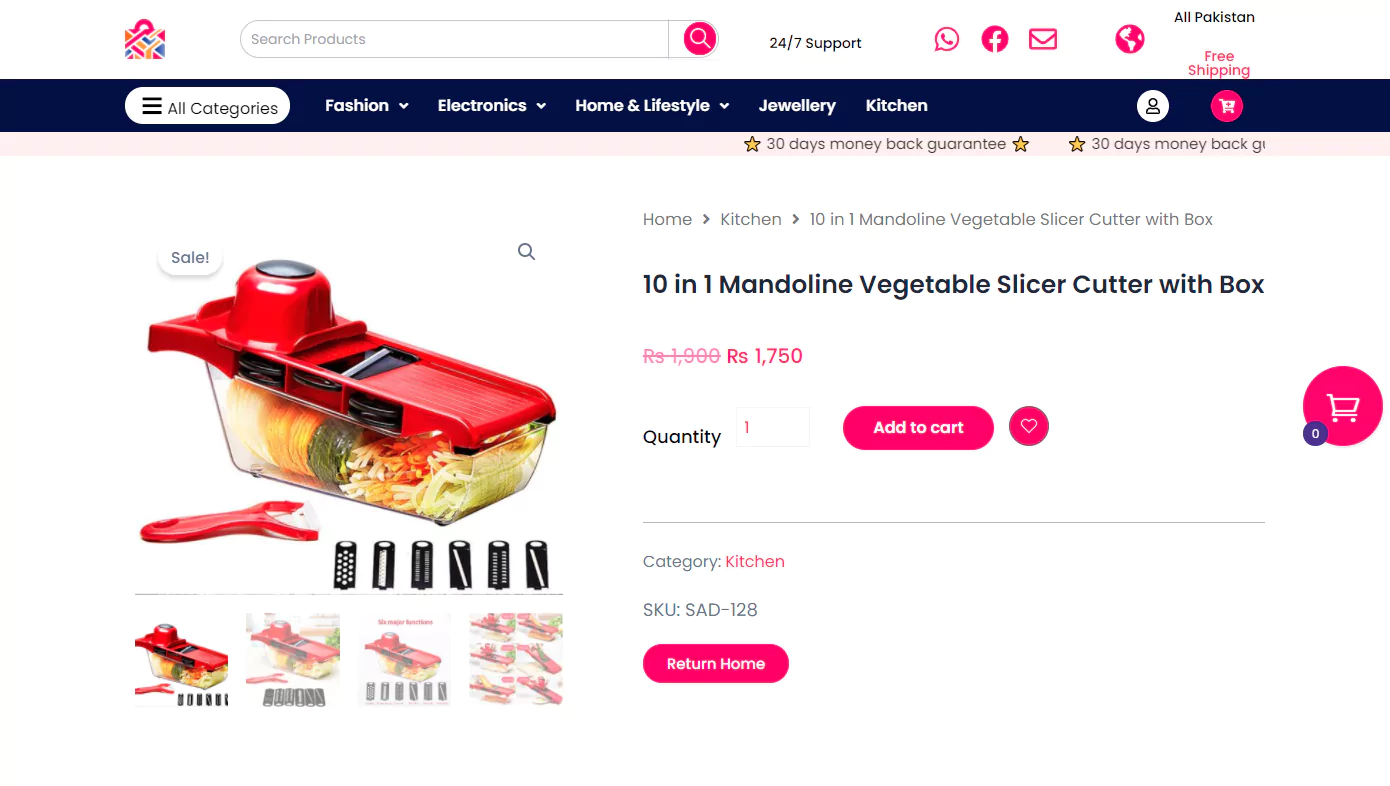Click the Add to cart button
The image size is (1390, 786).
918,428
